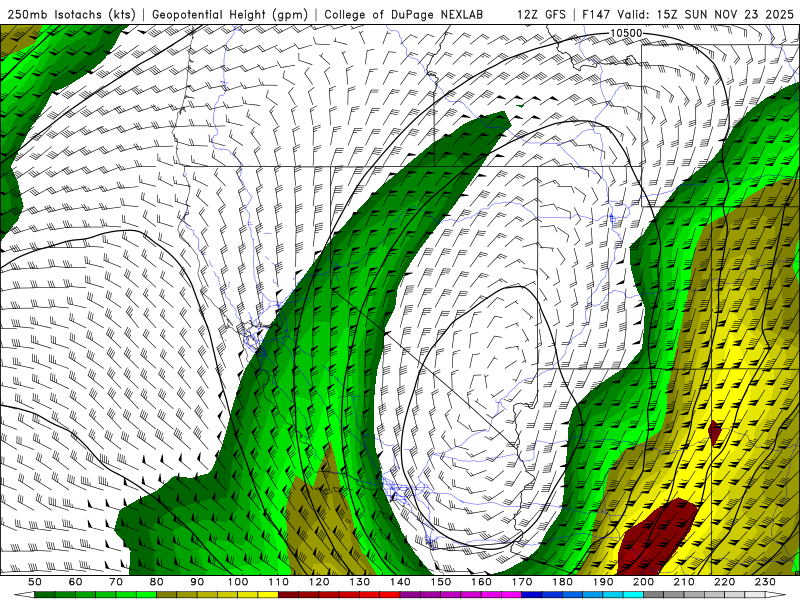The height and width of the screenshot is (600, 800).
Task: Click the 50 value on the color scale
Action: [35, 582]
